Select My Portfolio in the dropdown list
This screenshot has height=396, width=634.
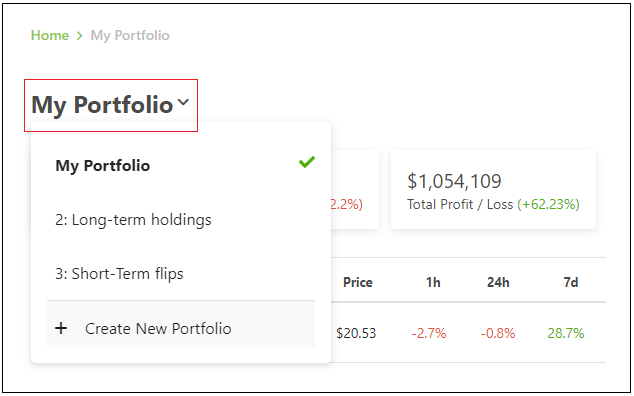[x=181, y=165]
